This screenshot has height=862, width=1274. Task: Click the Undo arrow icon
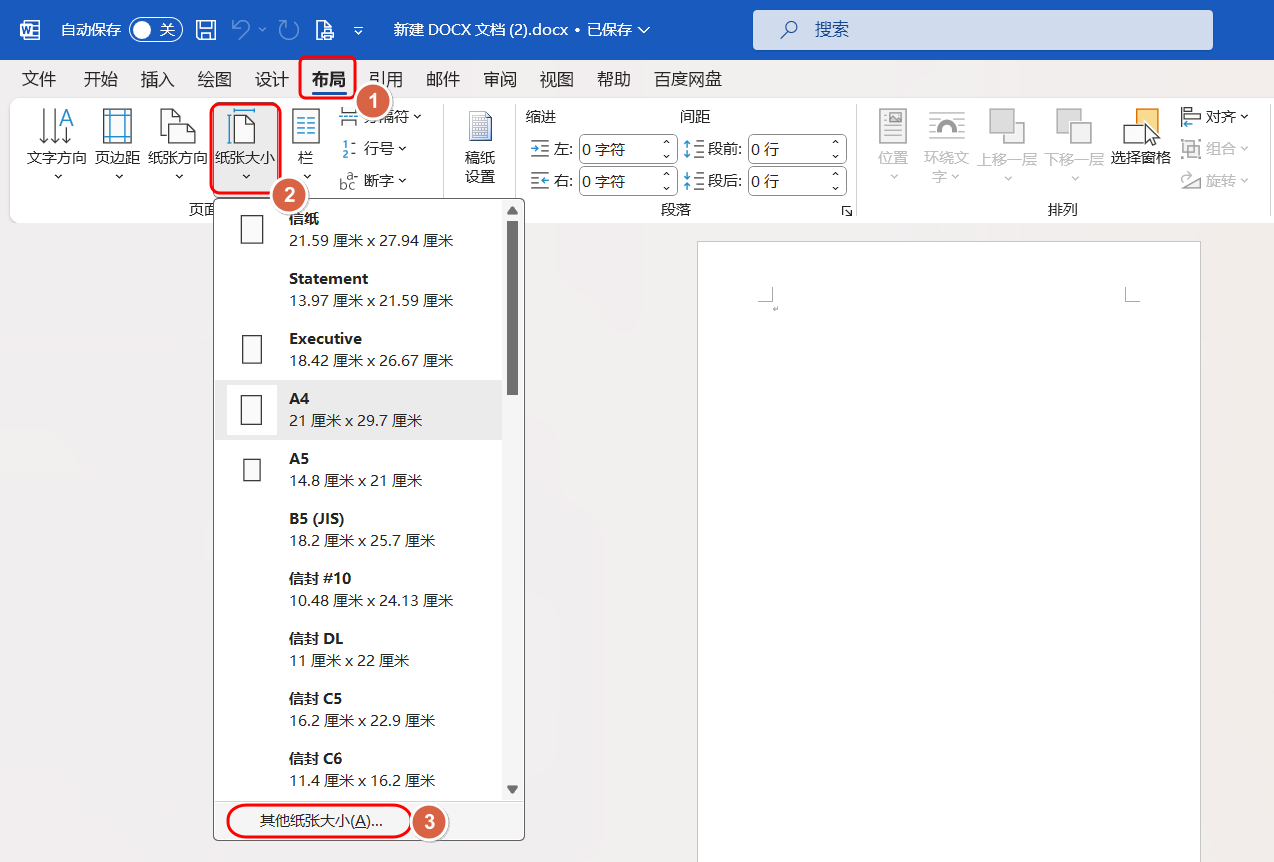pyautogui.click(x=241, y=30)
